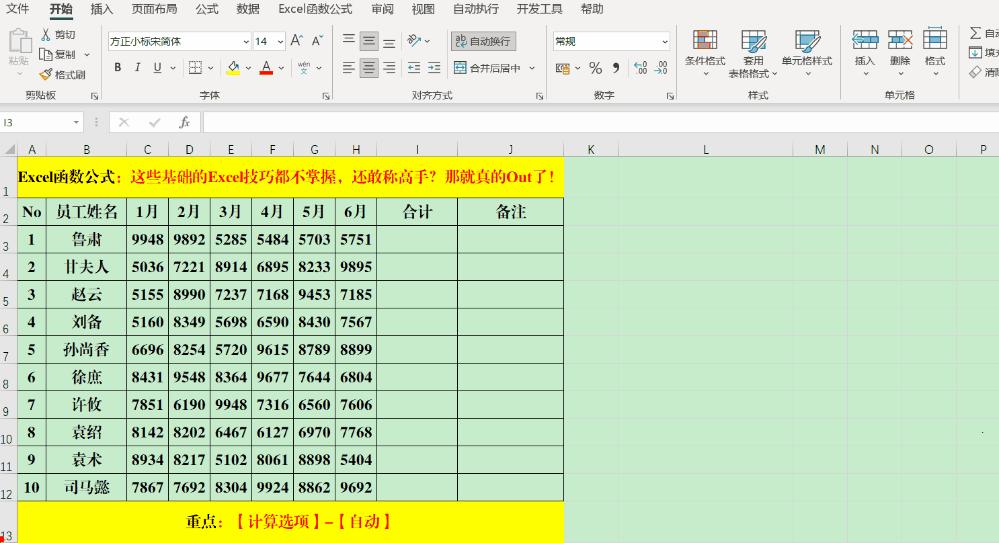Viewport: 999px width, 543px height.
Task: Select cell containing 司马懿
Action: coord(87,488)
